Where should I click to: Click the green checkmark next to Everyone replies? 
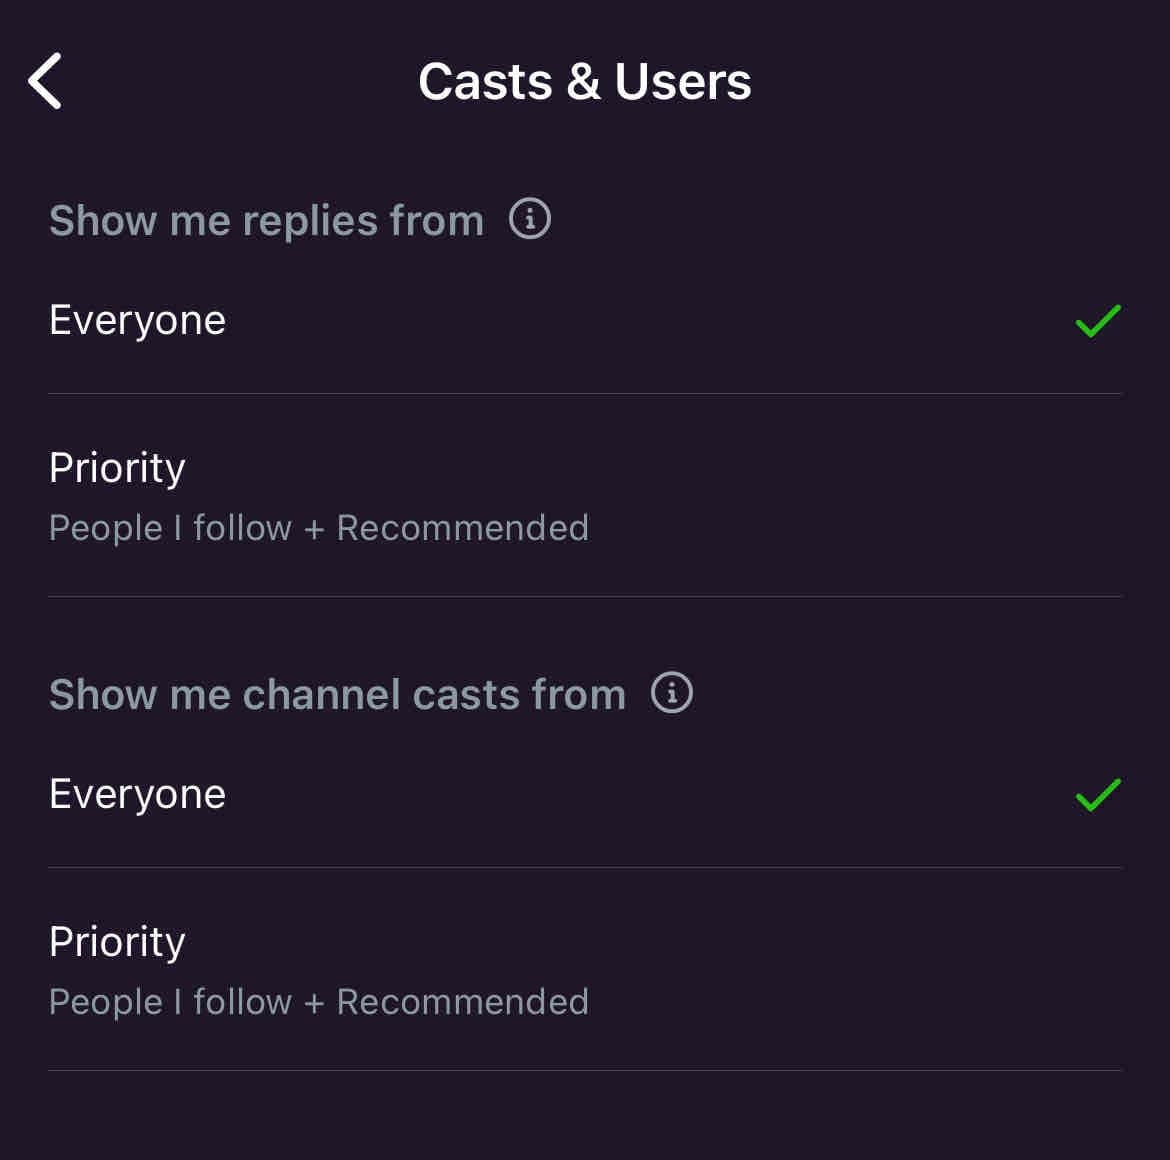tap(1098, 320)
